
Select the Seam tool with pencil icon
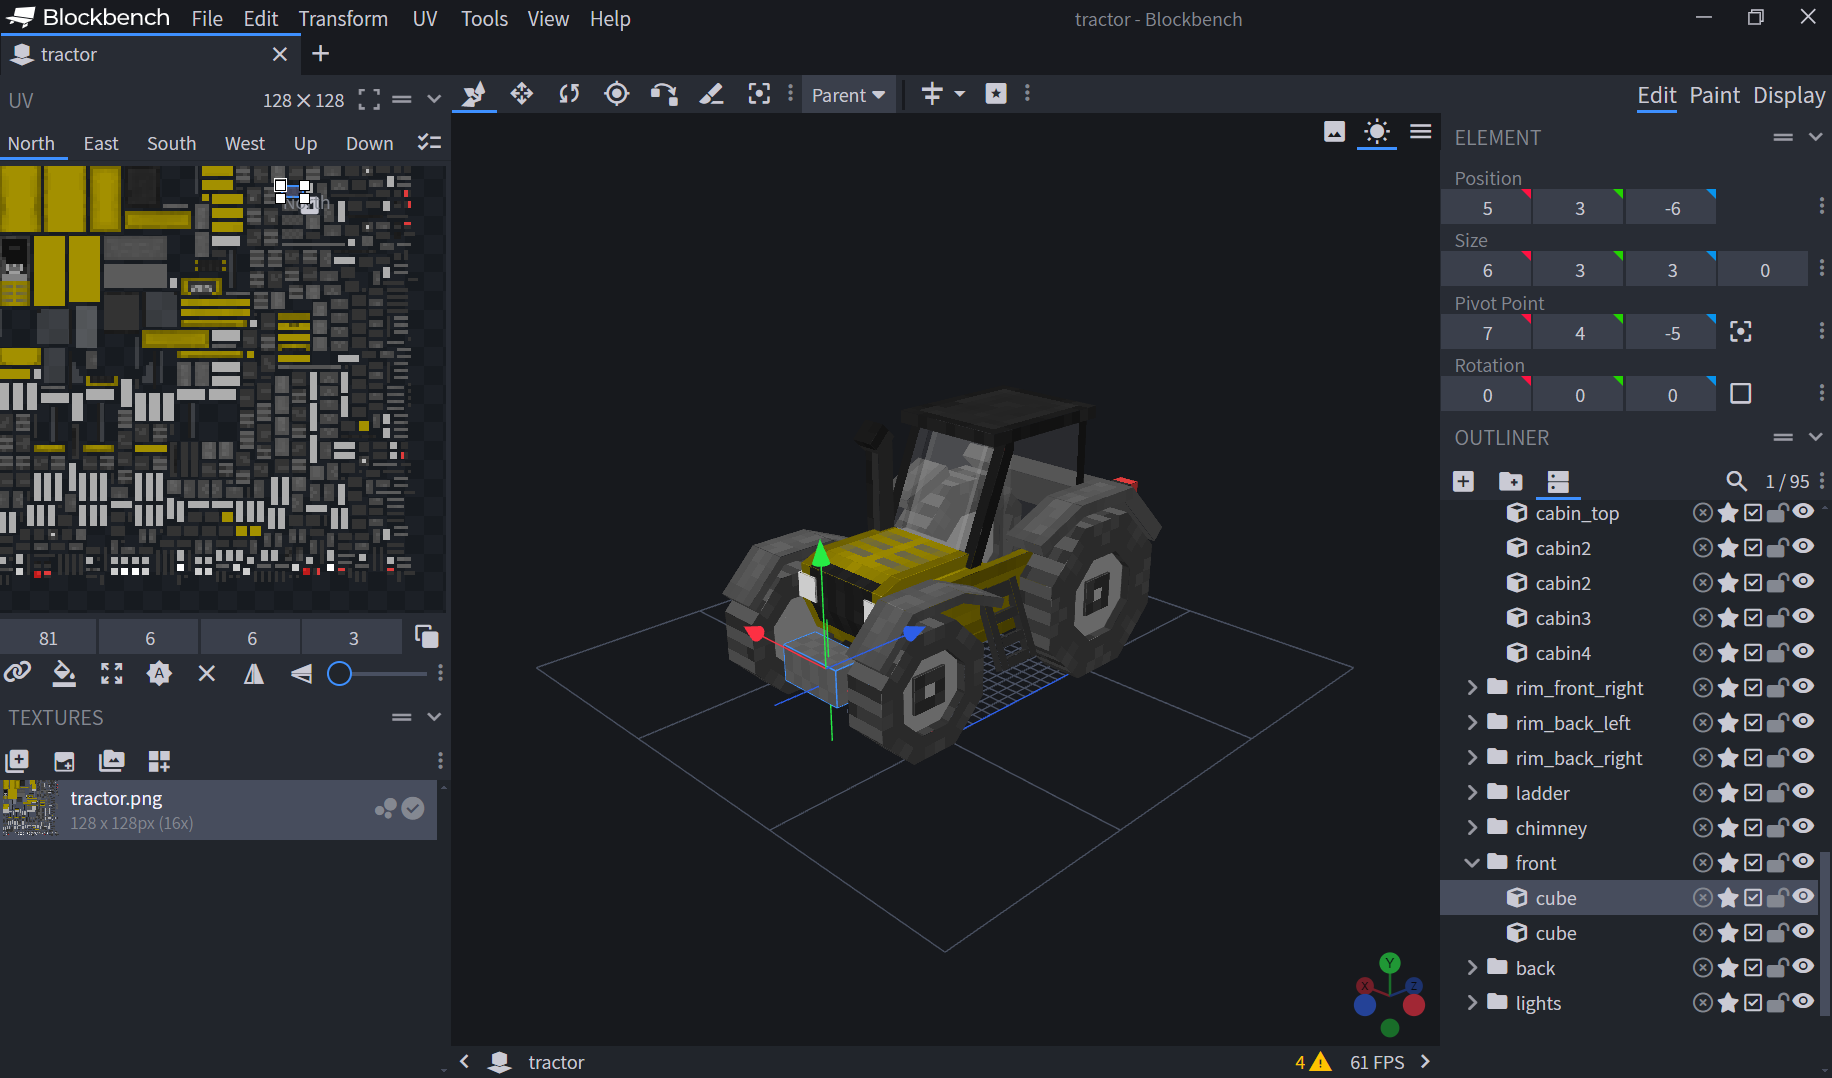click(711, 94)
